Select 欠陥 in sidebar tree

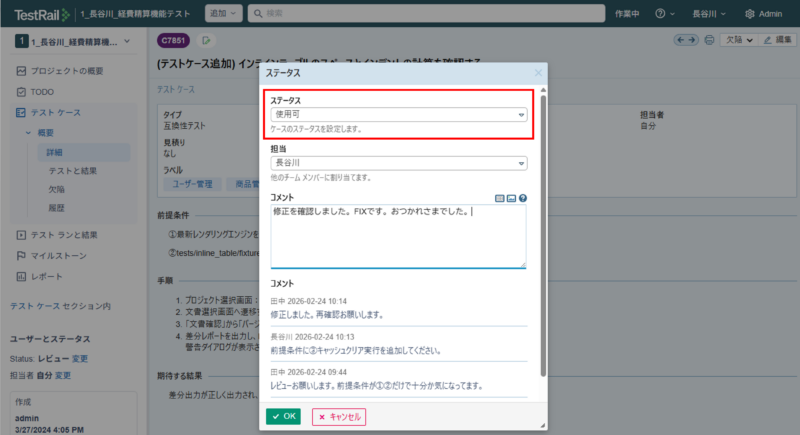coord(56,189)
